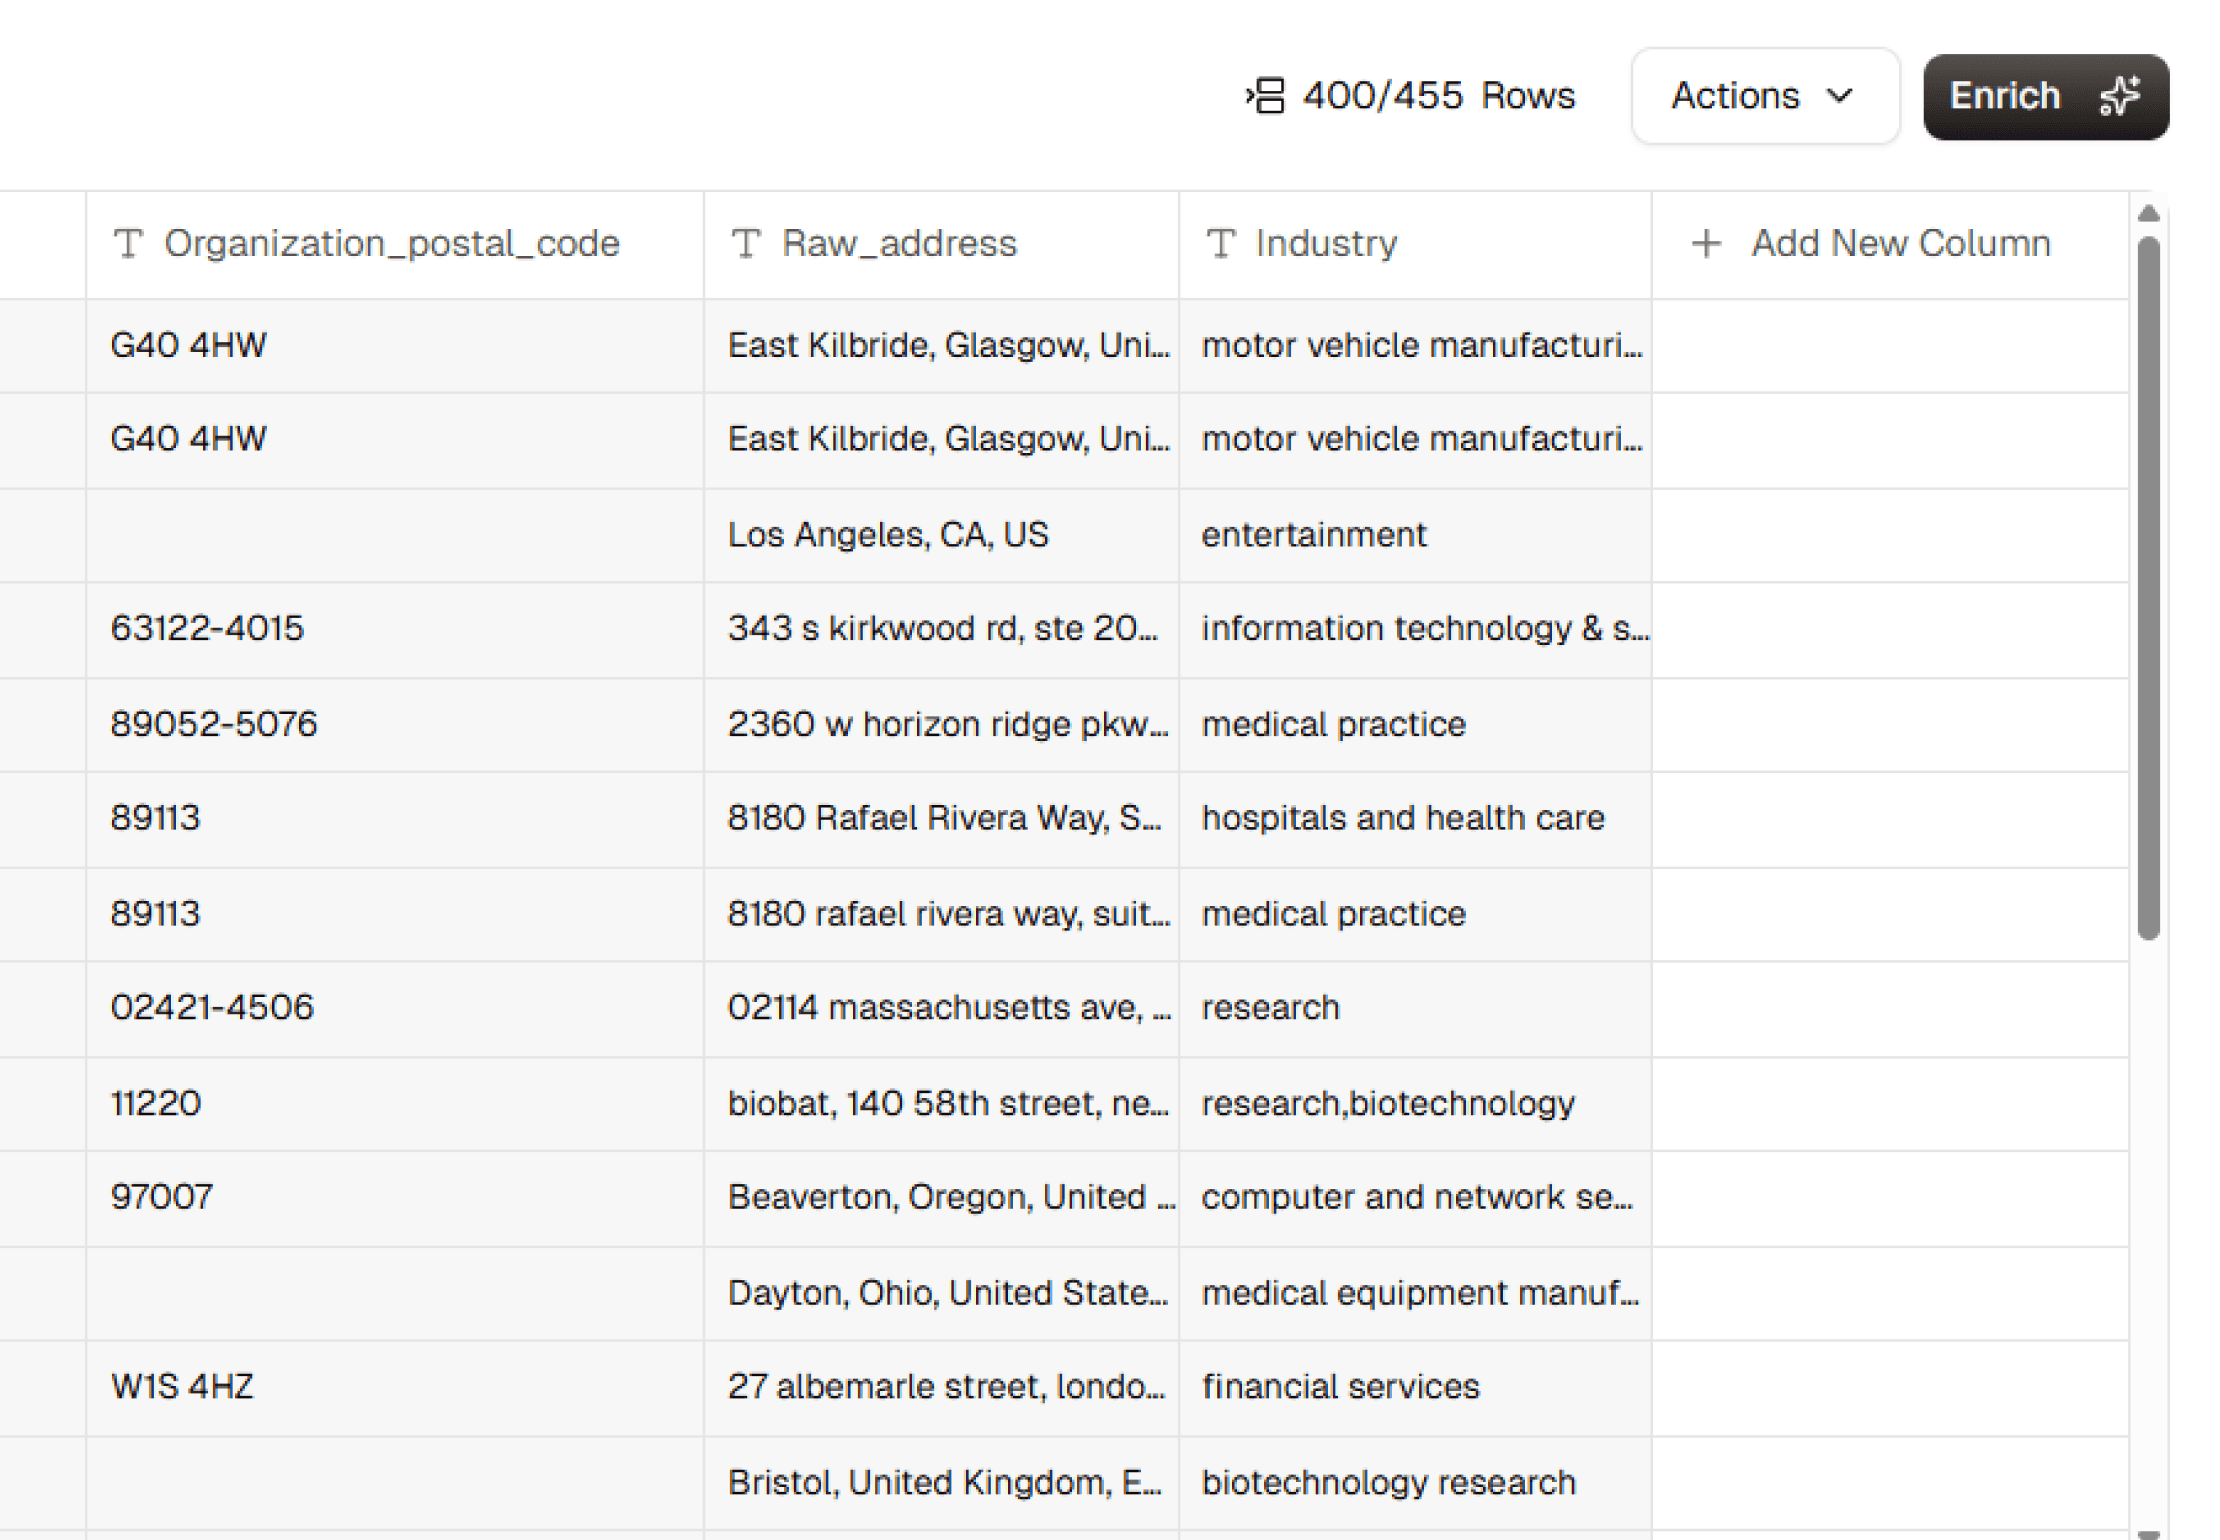
Task: Click the plus icon for new column
Action: 1706,243
